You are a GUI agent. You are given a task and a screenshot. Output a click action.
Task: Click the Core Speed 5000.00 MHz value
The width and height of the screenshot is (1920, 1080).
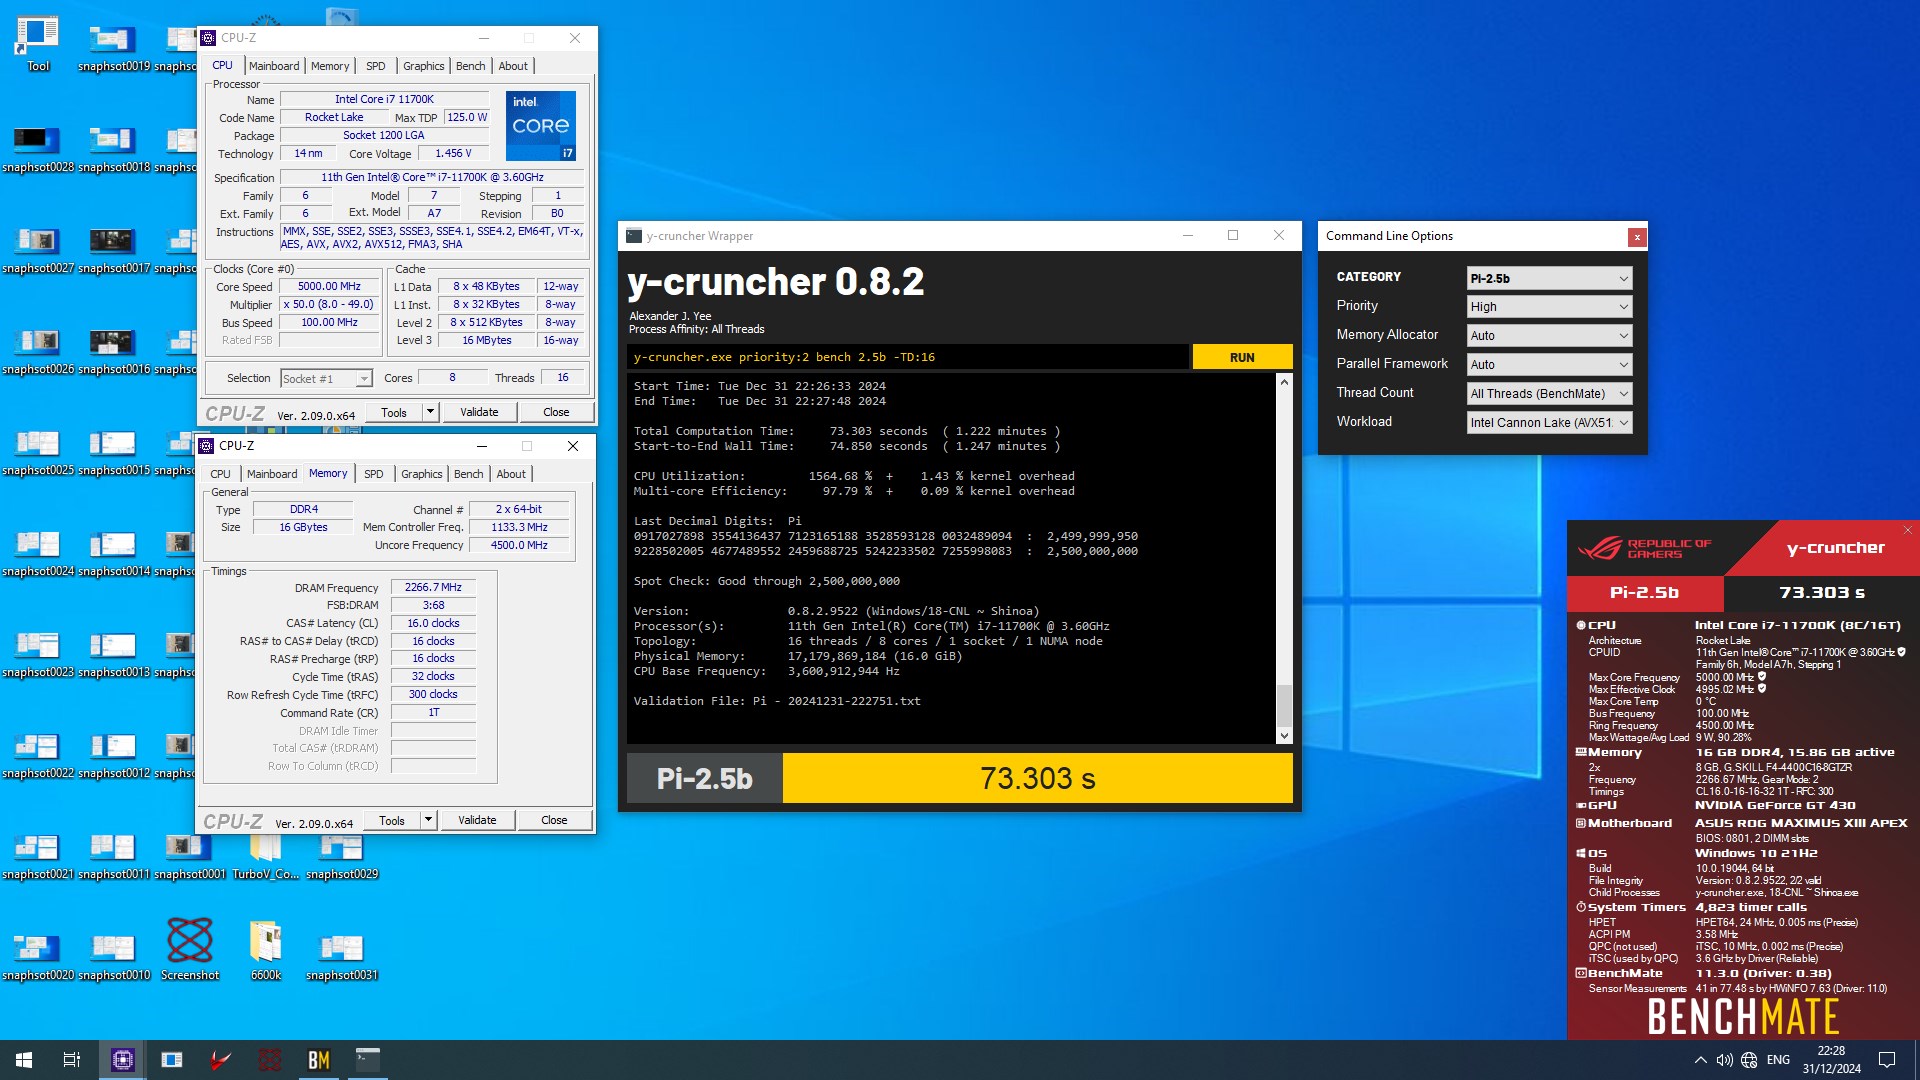[x=329, y=286]
